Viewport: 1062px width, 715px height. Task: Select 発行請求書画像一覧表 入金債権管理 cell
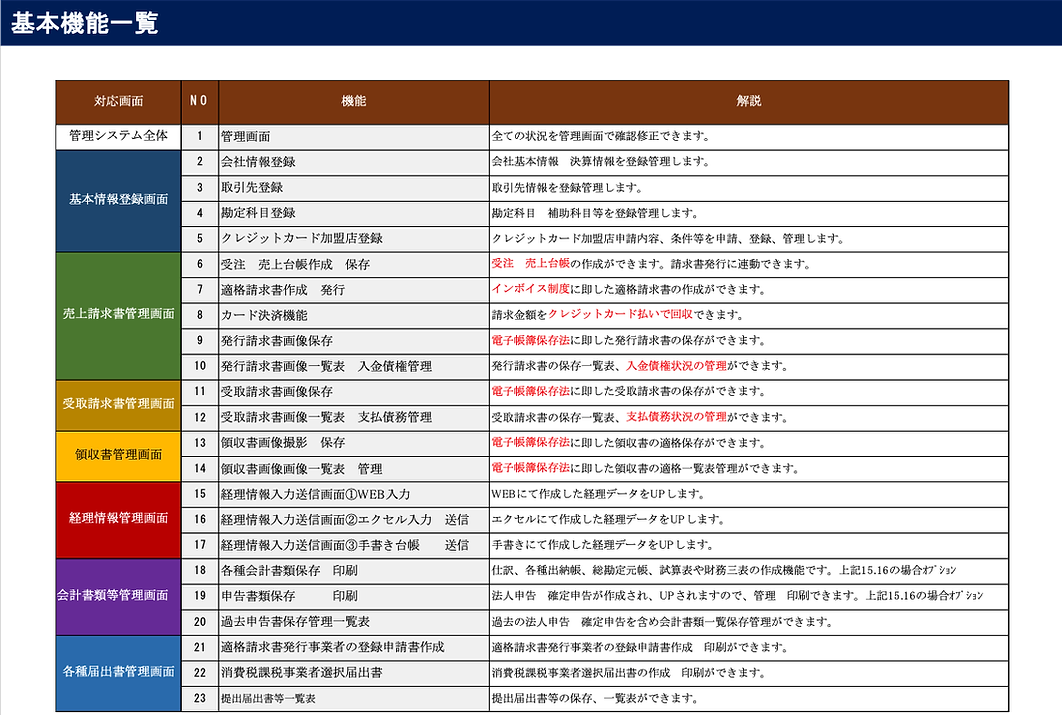pyautogui.click(x=354, y=367)
